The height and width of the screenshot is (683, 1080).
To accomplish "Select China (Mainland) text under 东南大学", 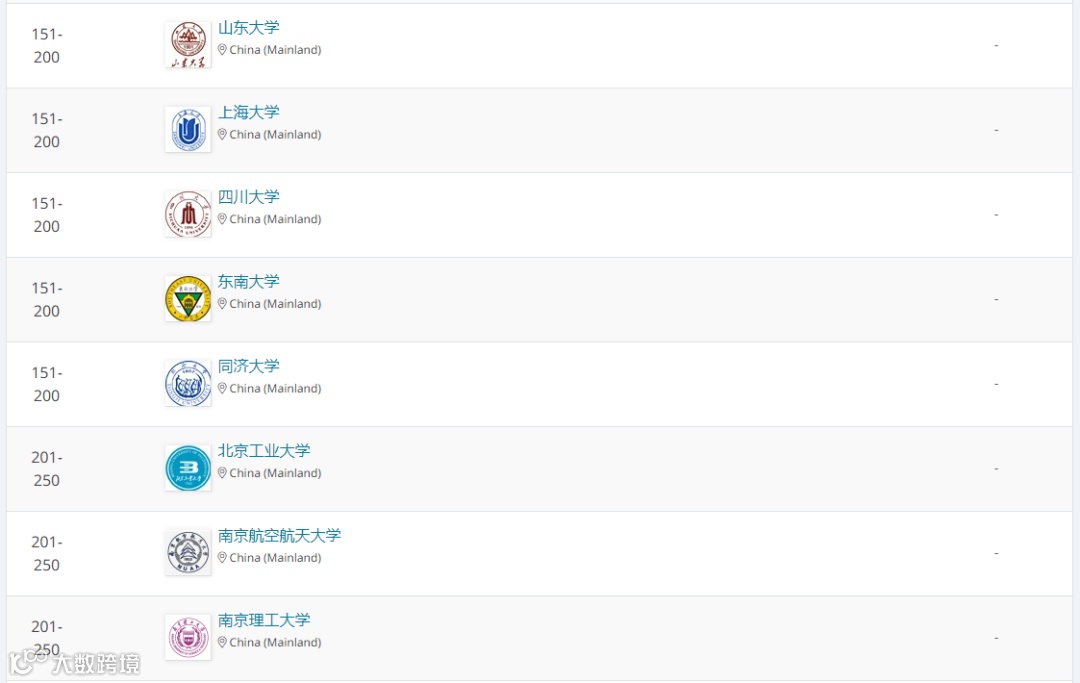I will click(x=276, y=304).
